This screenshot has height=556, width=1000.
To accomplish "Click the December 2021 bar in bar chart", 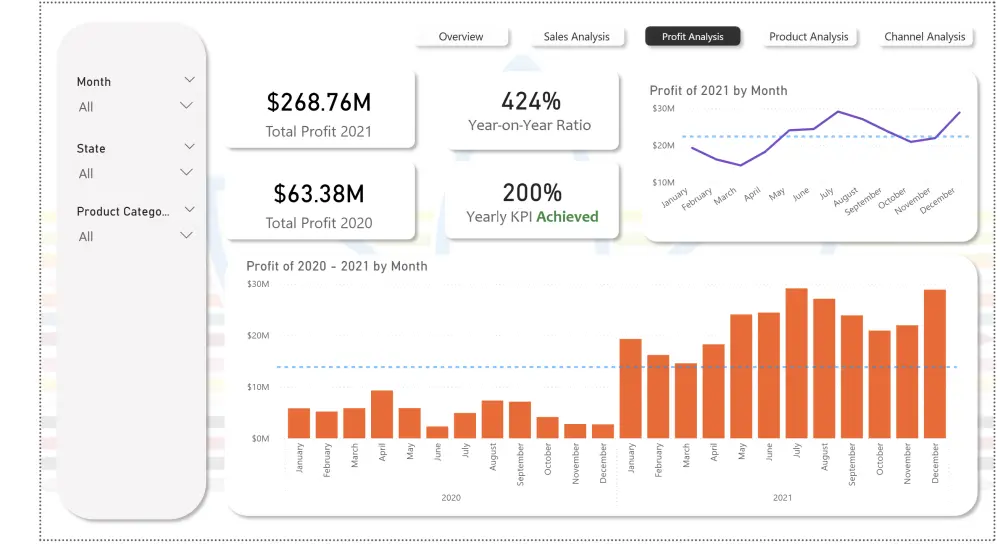I will click(x=935, y=364).
